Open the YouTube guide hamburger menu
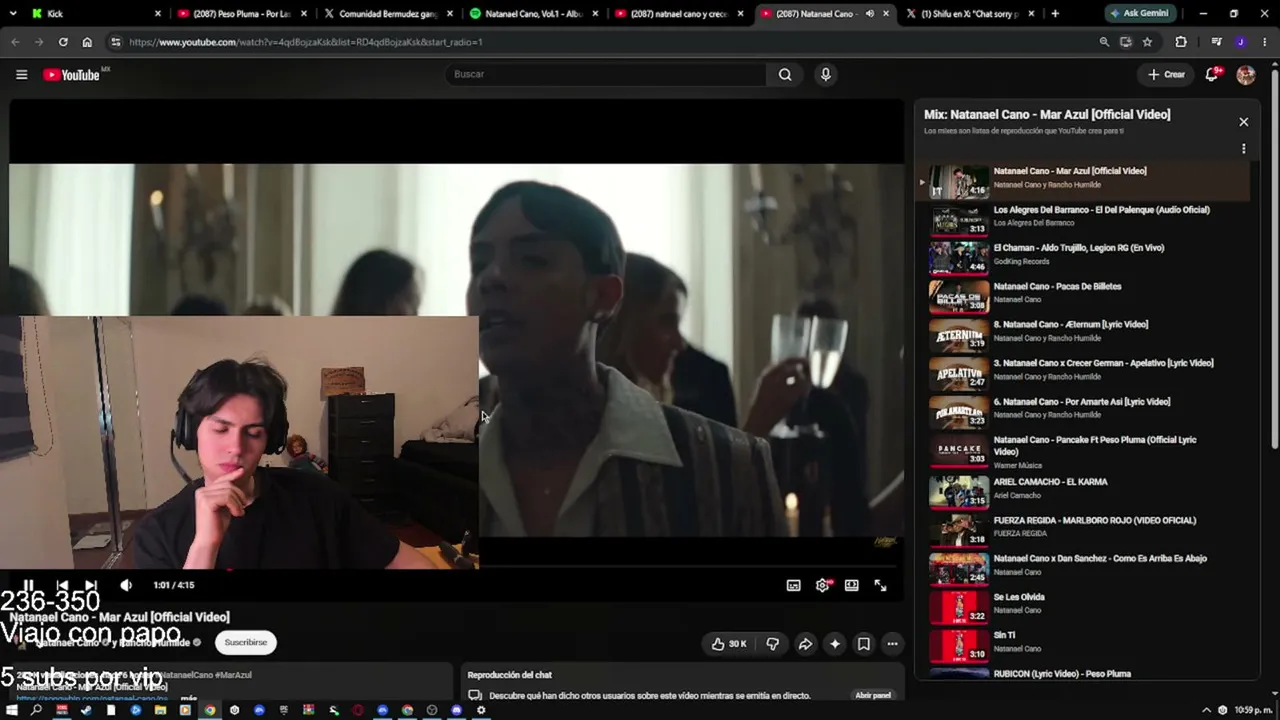 click(x=21, y=74)
